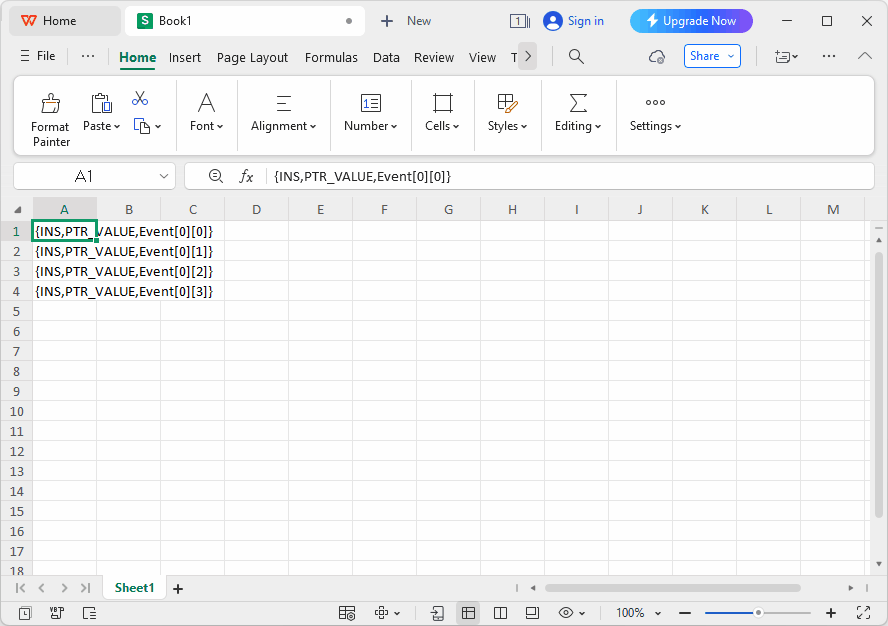888x626 pixels.
Task: Open the three-dot quick access menu
Action: pyautogui.click(x=88, y=56)
